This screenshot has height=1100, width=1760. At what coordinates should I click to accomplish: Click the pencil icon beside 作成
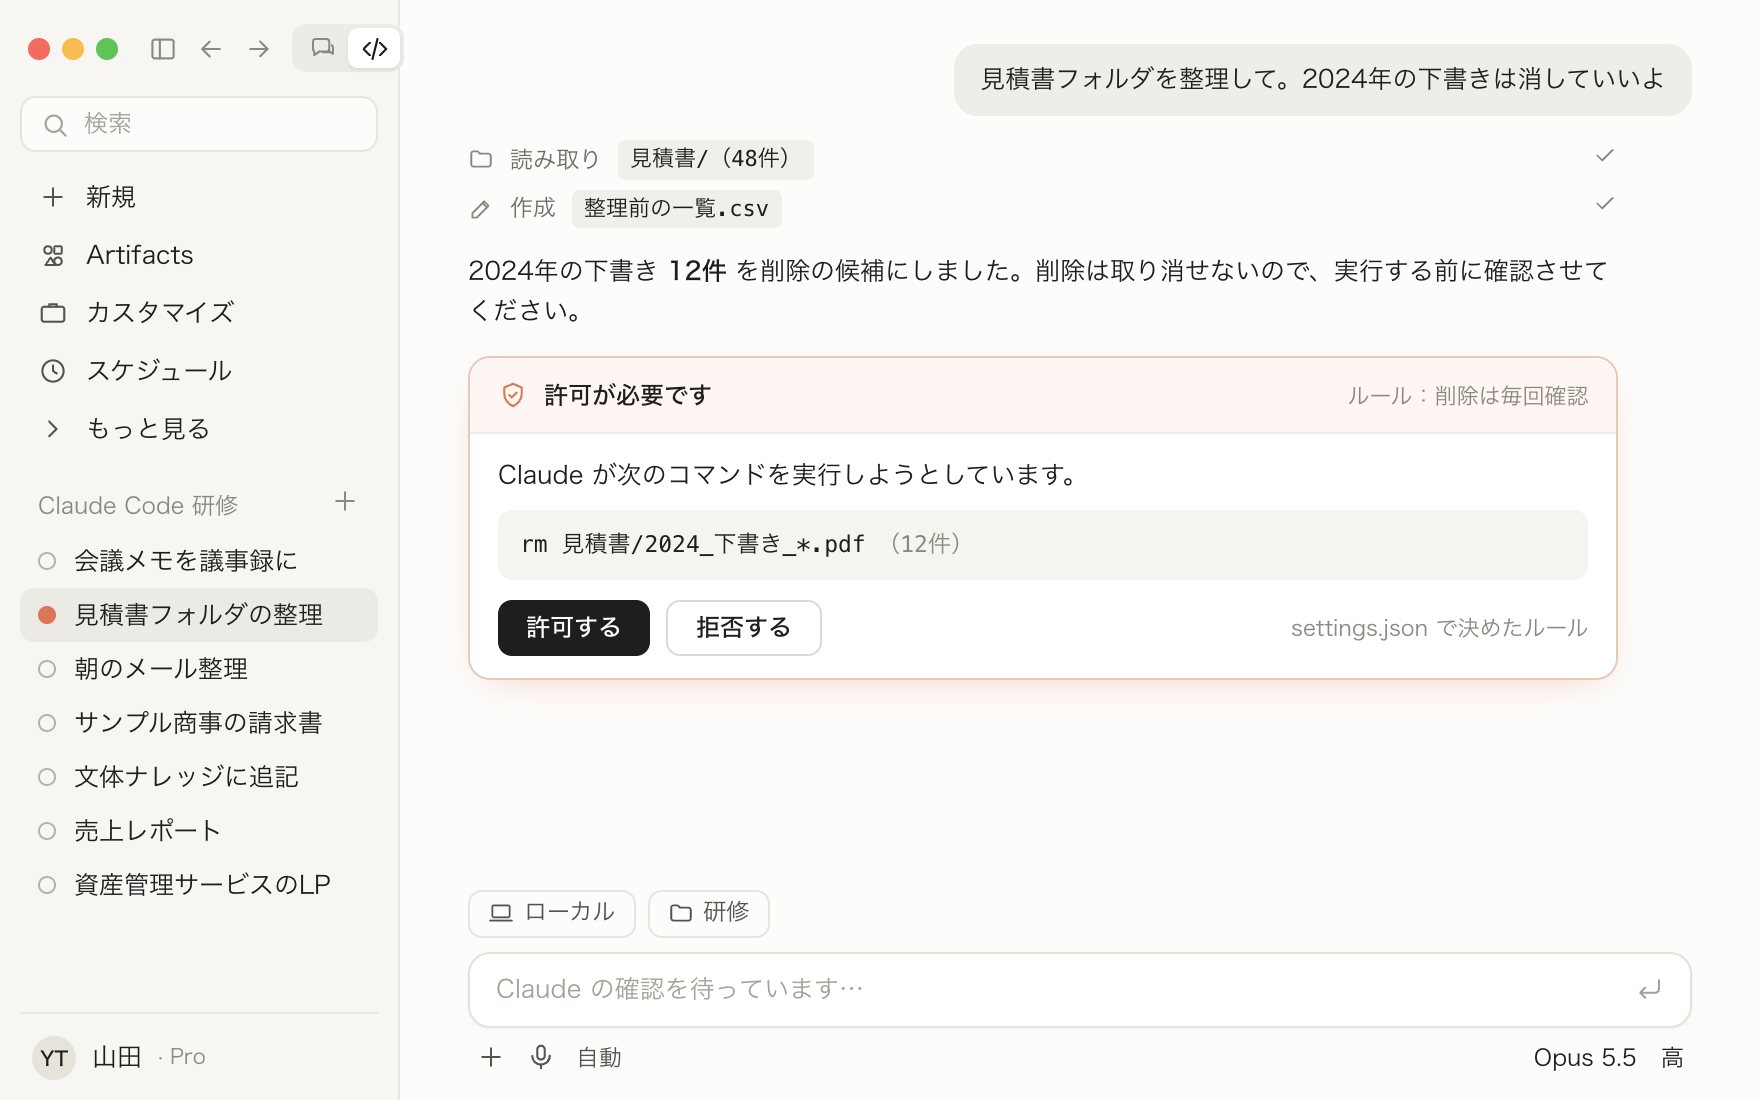tap(481, 209)
